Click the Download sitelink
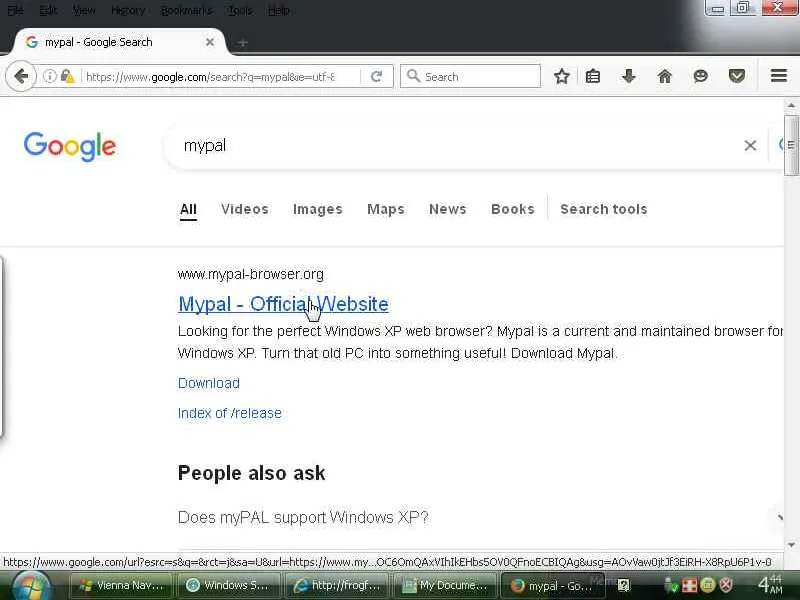 point(209,383)
